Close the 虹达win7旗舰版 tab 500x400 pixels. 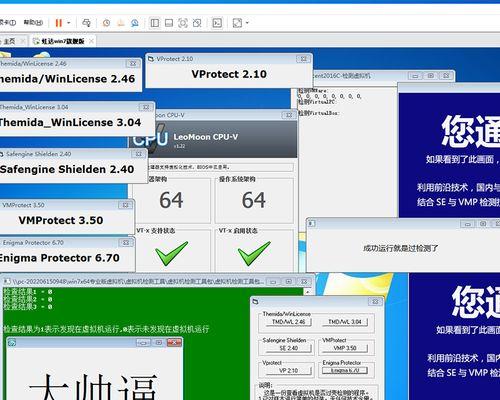click(91, 41)
